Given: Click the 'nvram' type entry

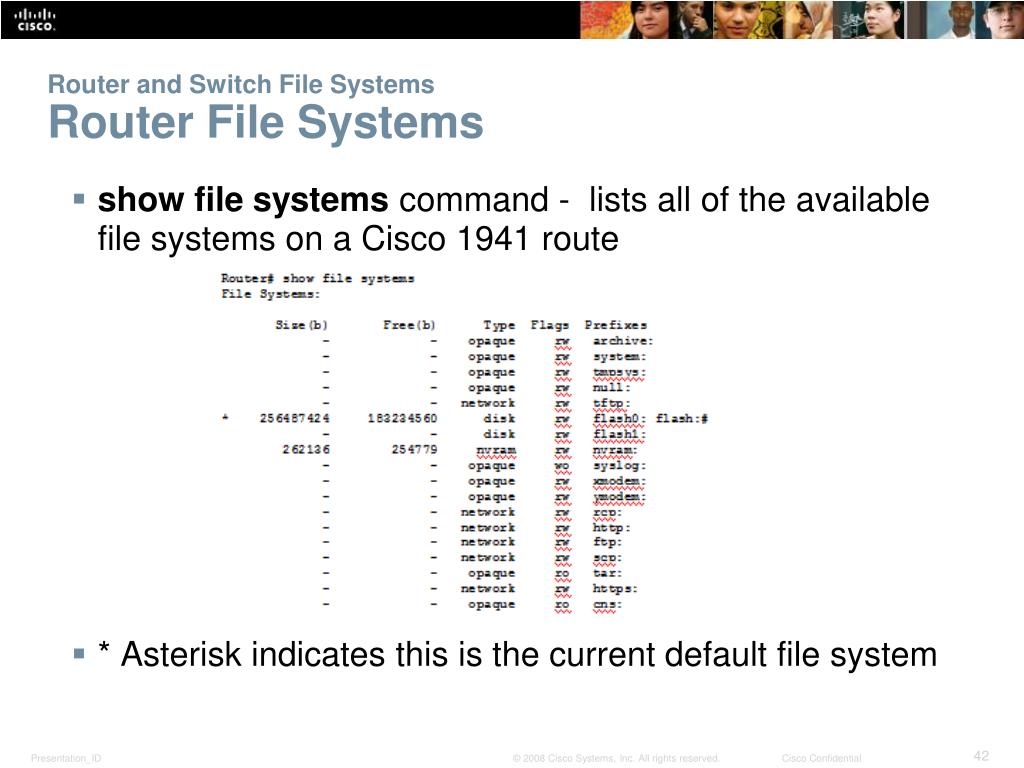Looking at the screenshot, I should pyautogui.click(x=496, y=450).
